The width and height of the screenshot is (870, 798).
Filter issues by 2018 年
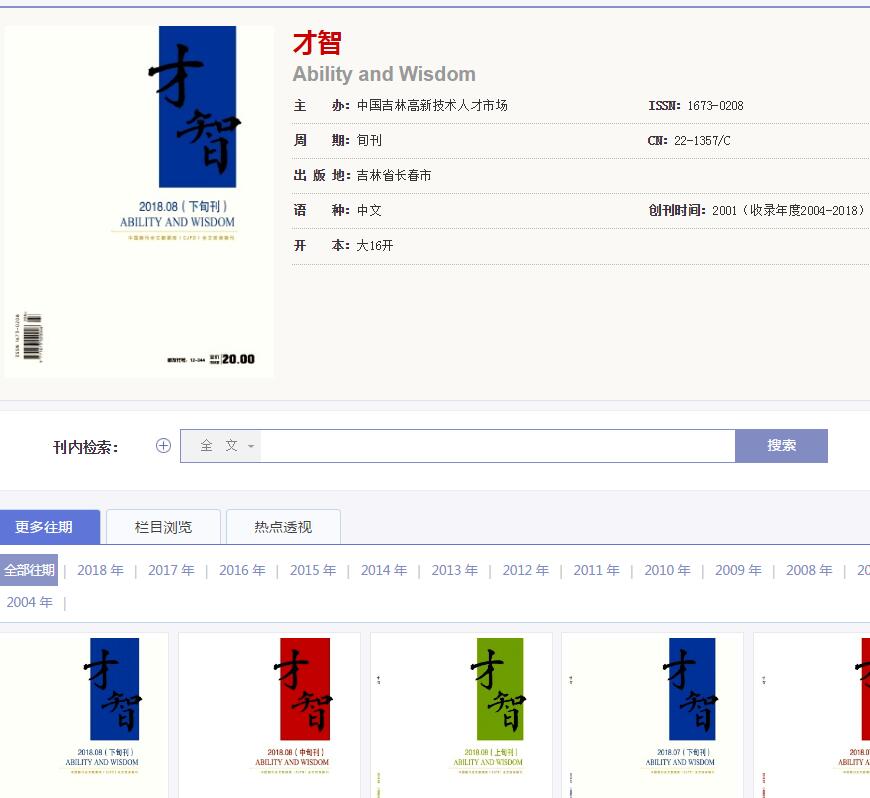pos(100,570)
